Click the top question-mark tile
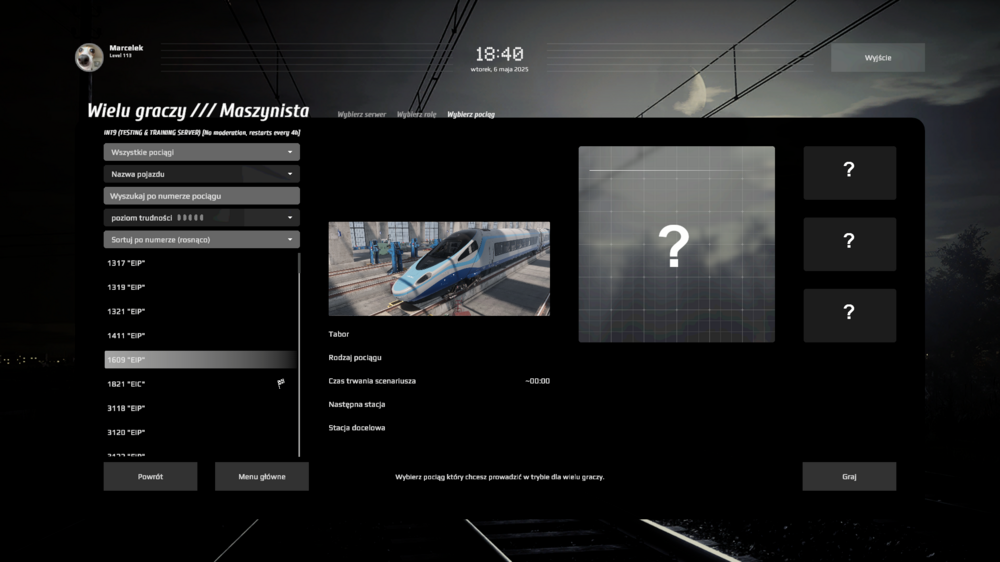The image size is (1000, 562). 849,173
